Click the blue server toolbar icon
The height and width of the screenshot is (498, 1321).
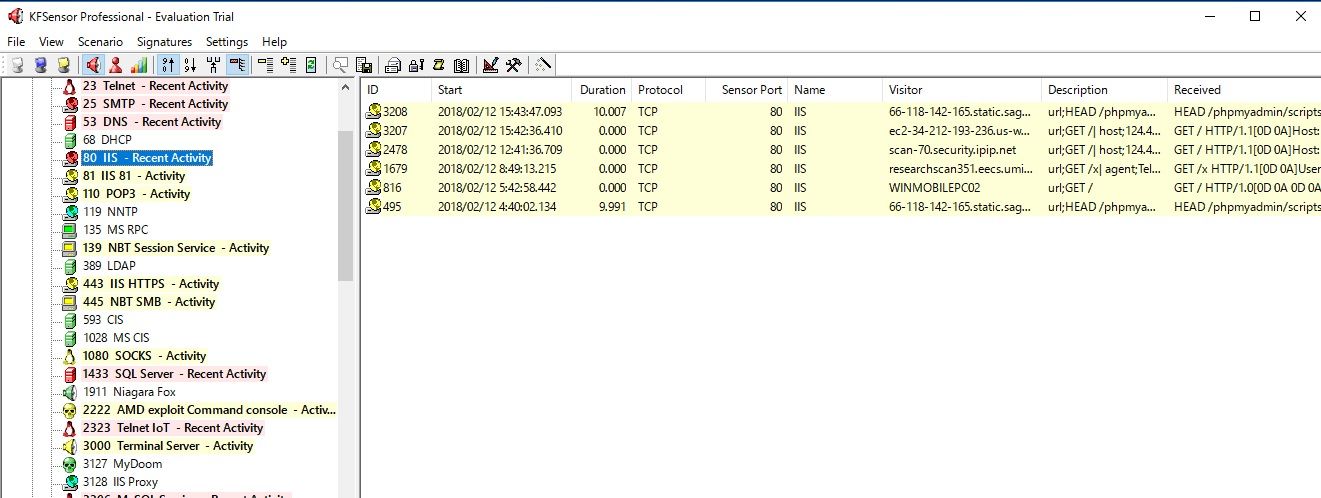(x=41, y=65)
